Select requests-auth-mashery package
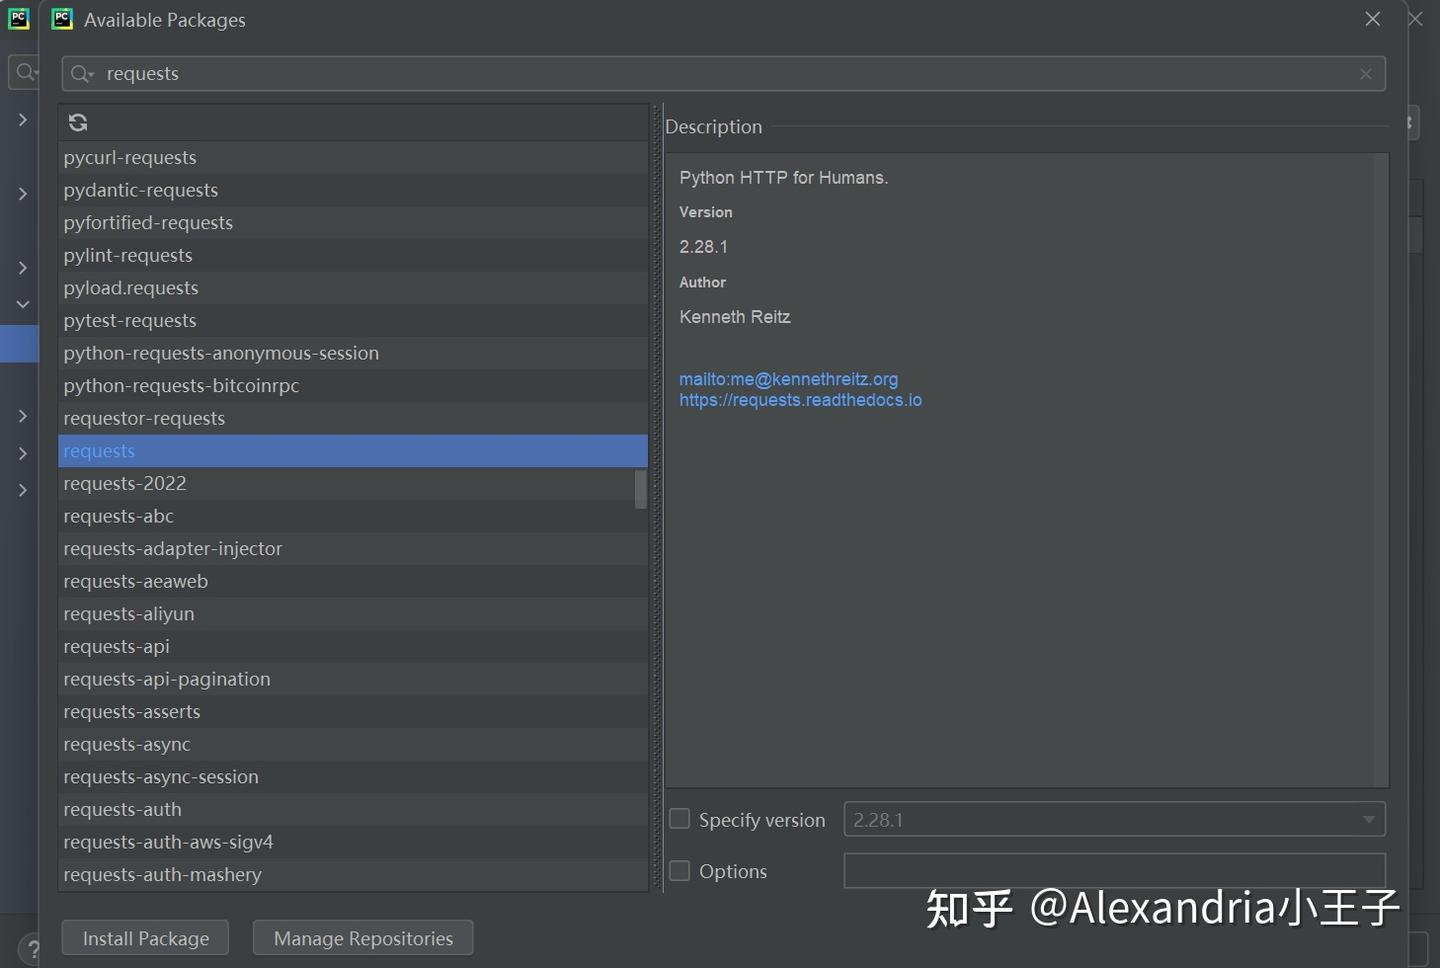1440x968 pixels. (x=353, y=874)
